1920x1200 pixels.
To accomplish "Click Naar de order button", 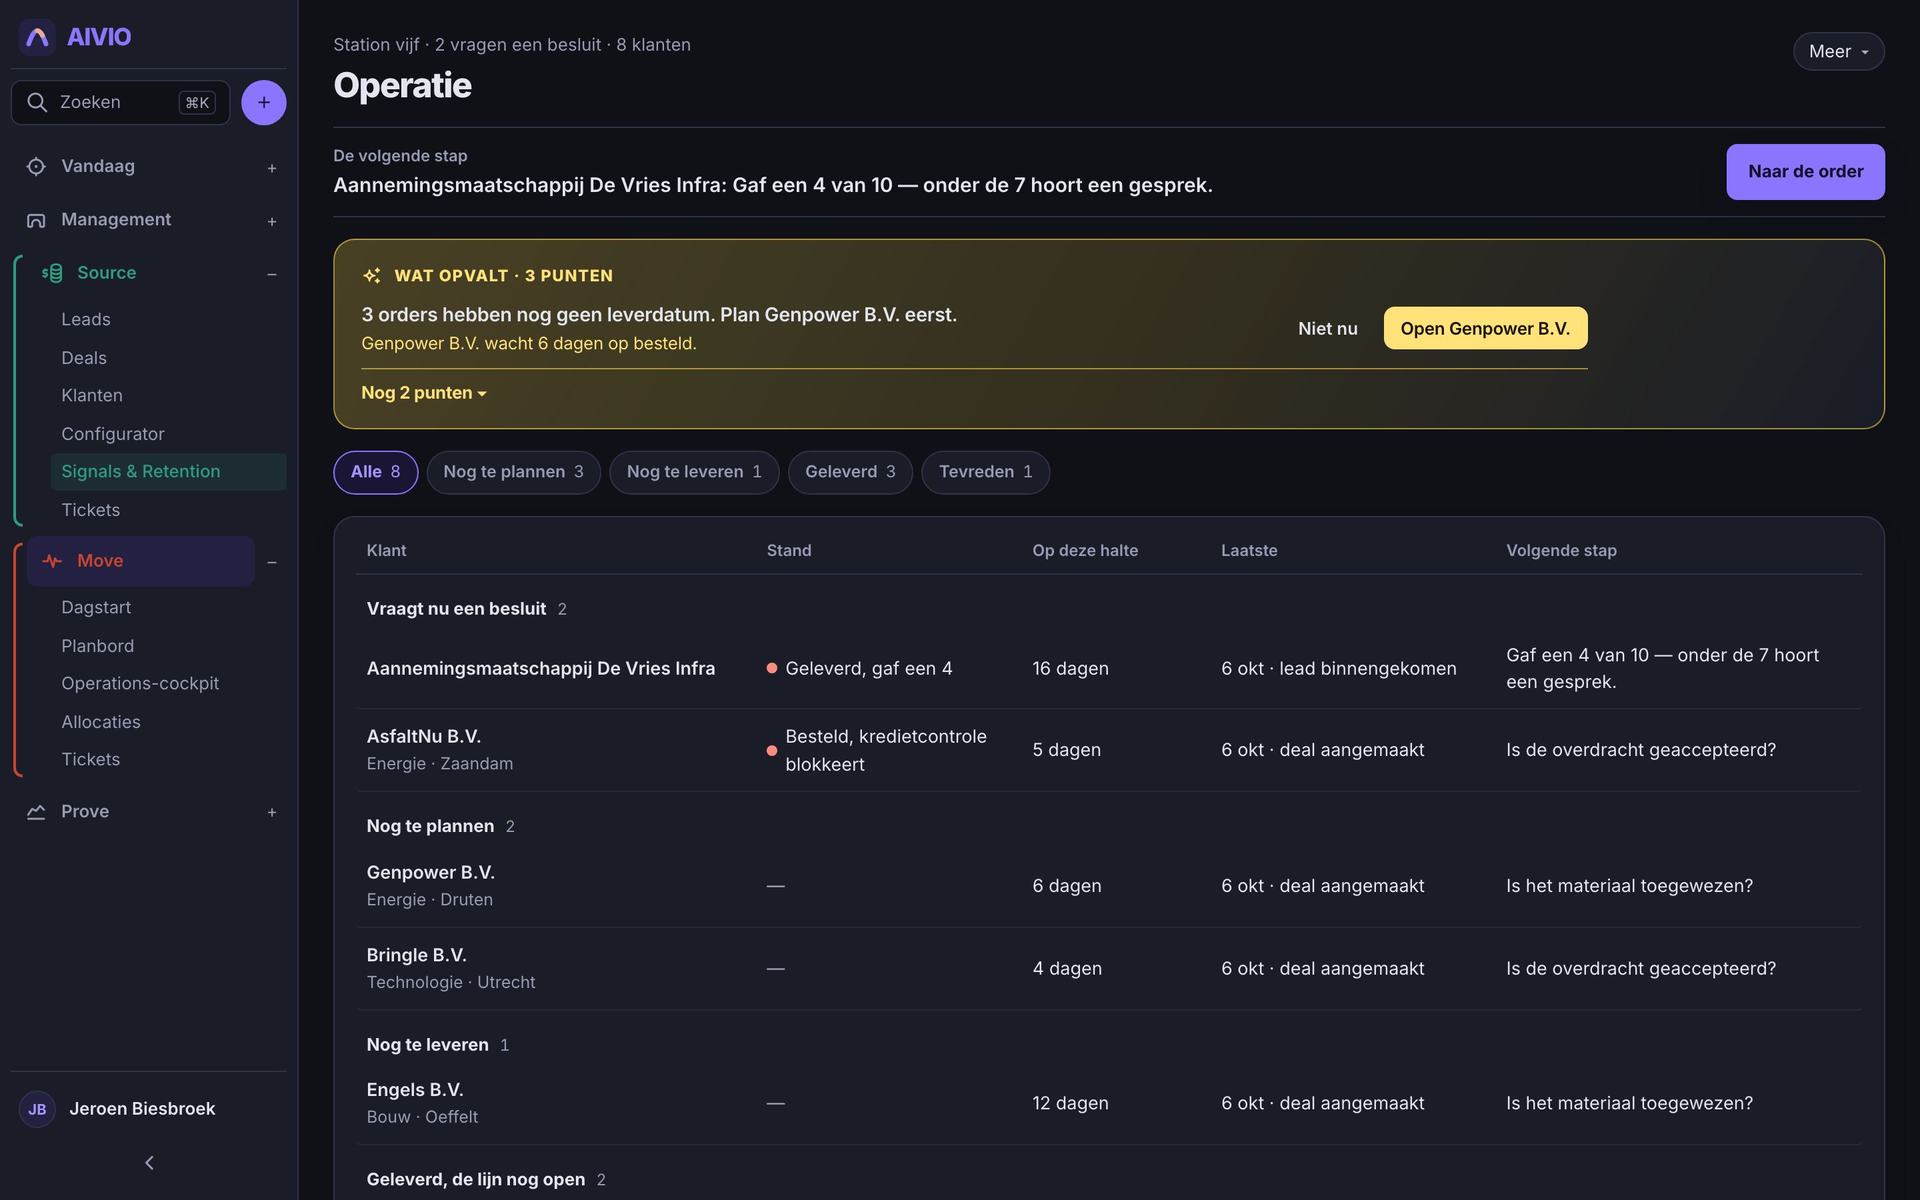I will (1805, 172).
